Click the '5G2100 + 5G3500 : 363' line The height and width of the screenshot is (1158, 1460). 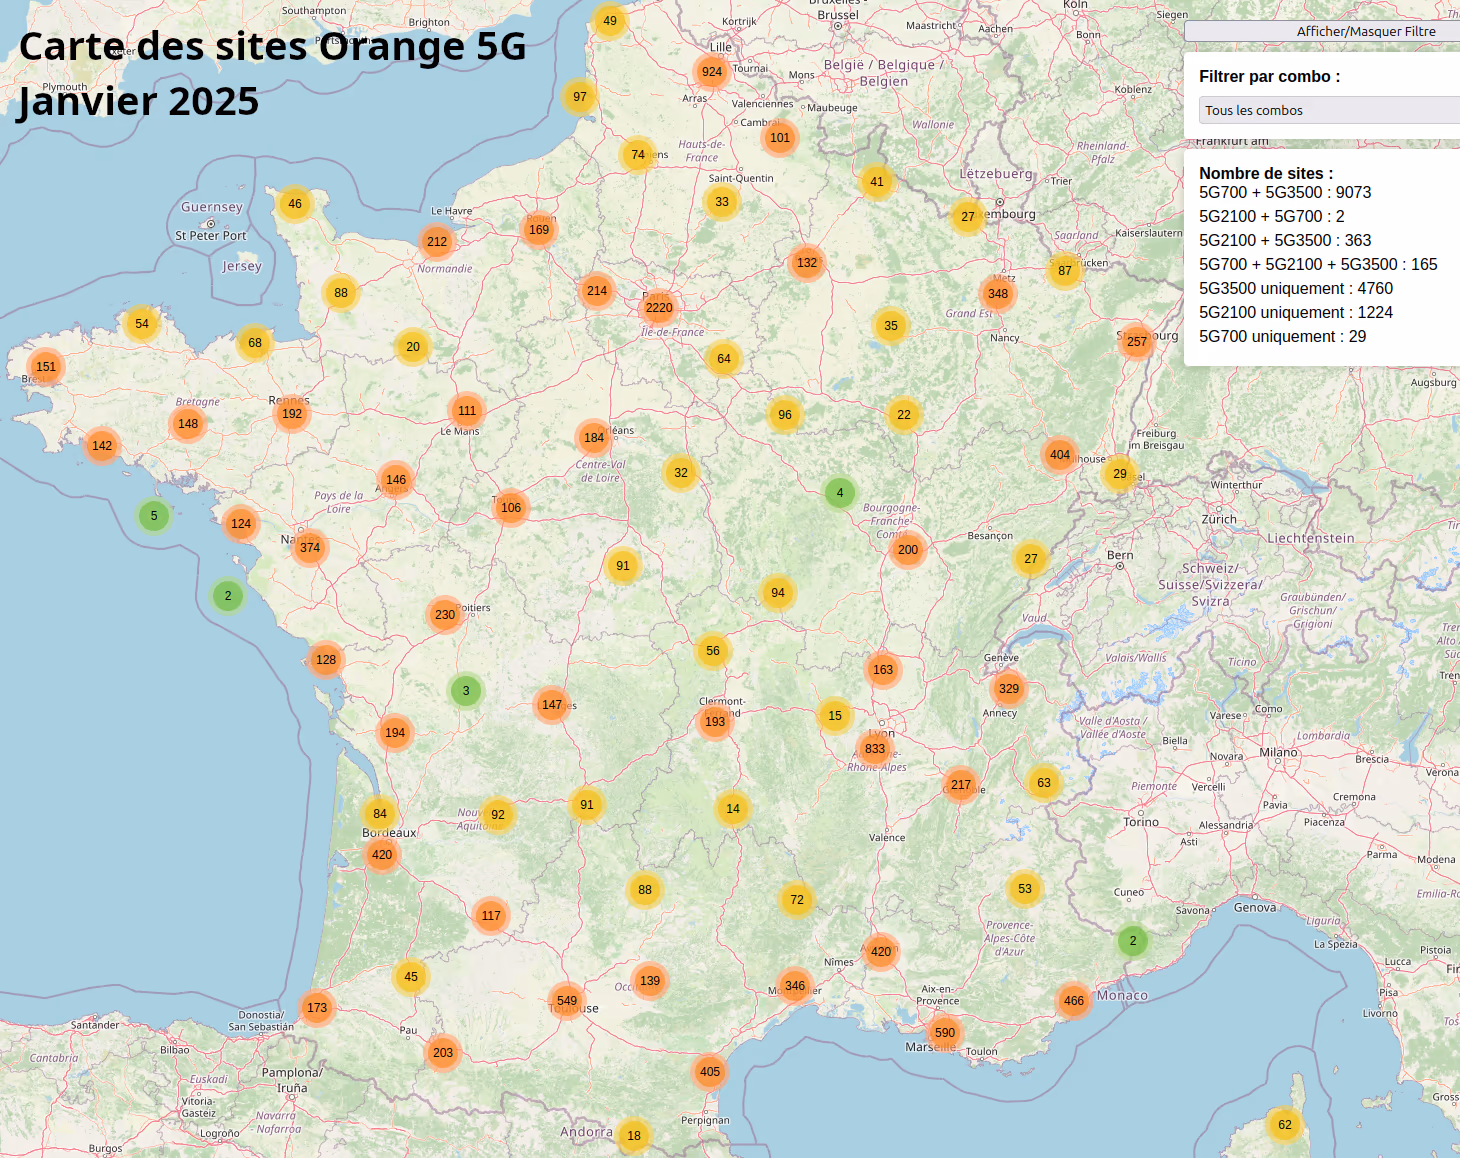1285,240
